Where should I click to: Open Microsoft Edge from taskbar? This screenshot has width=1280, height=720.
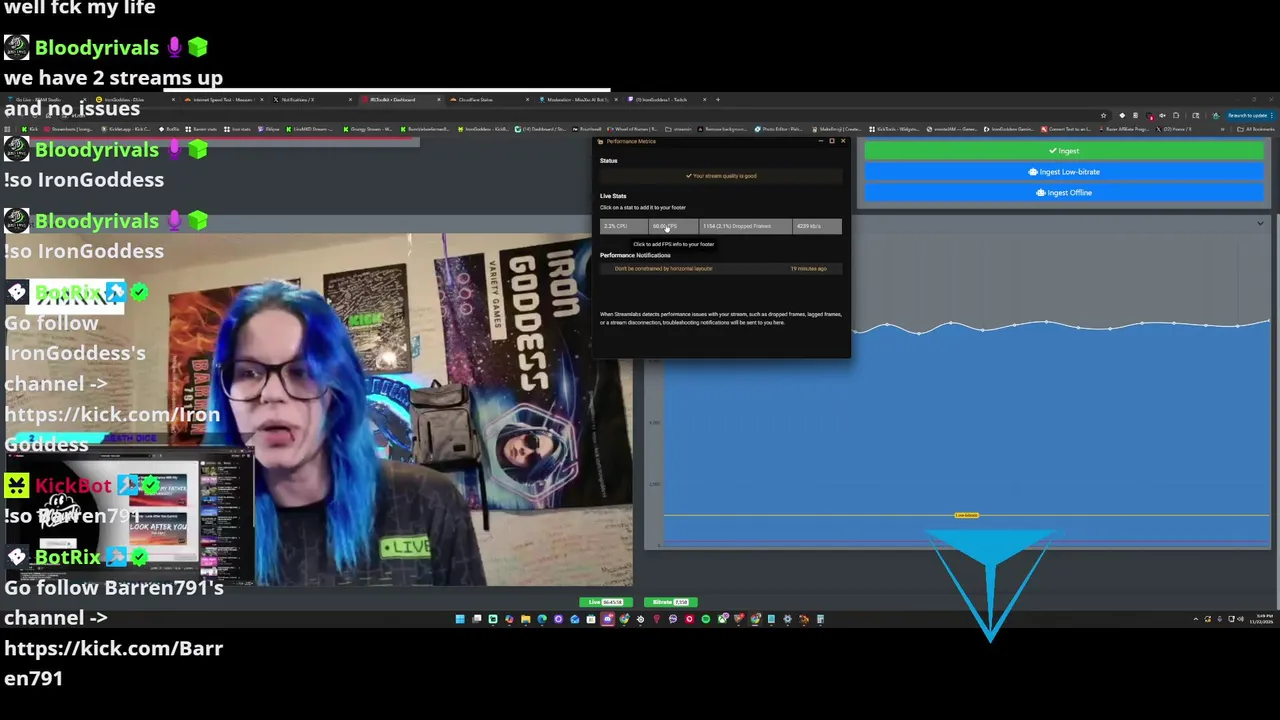(x=542, y=619)
